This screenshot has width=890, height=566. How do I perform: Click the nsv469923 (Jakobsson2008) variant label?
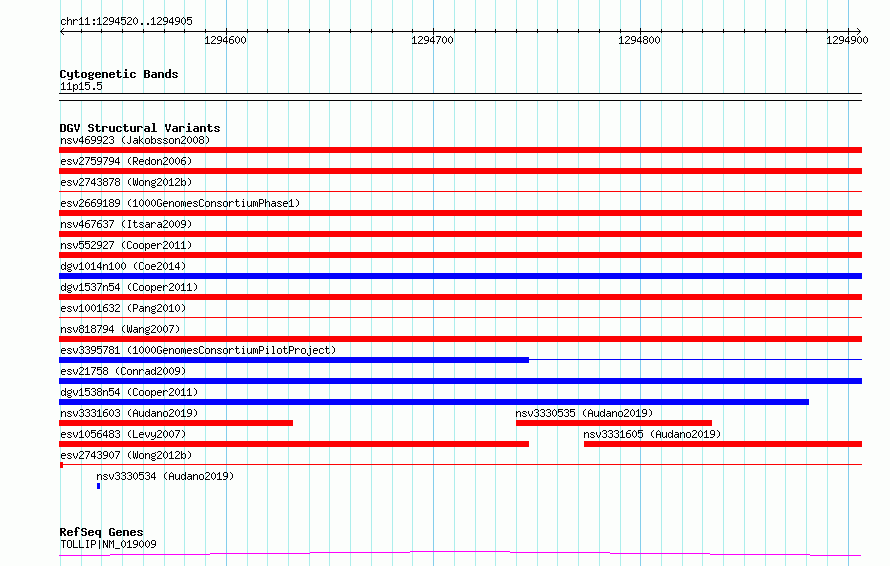tap(135, 140)
